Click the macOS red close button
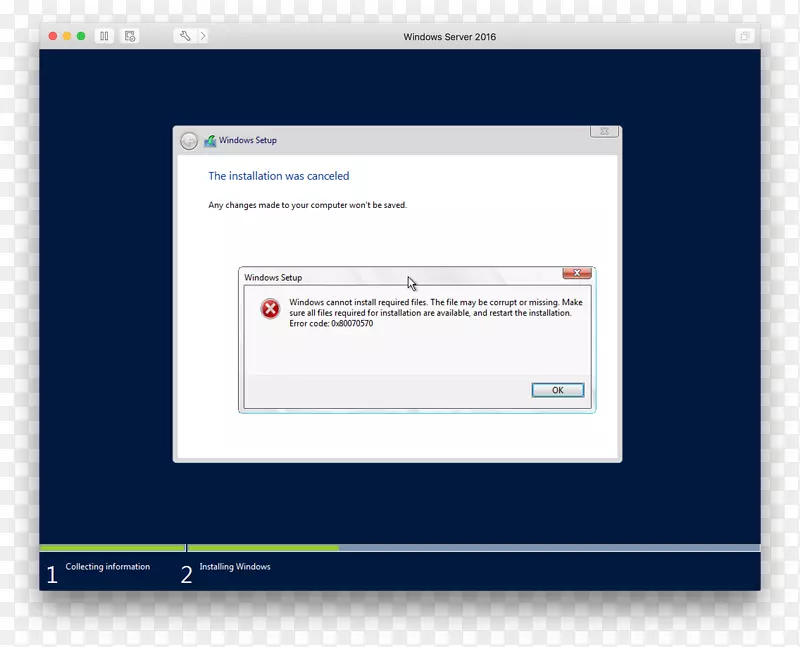 tap(53, 36)
